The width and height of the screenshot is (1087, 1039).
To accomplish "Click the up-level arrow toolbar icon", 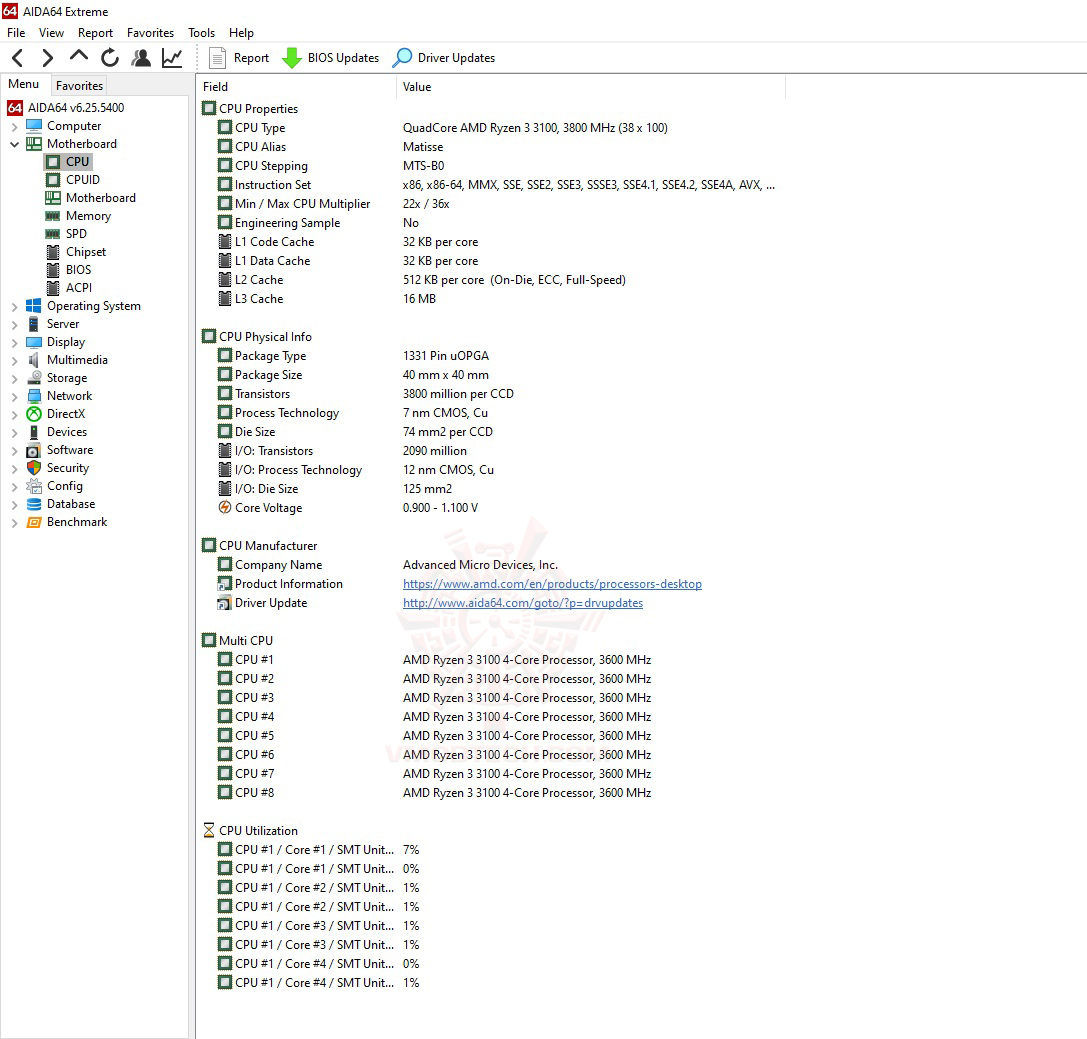I will click(x=79, y=57).
